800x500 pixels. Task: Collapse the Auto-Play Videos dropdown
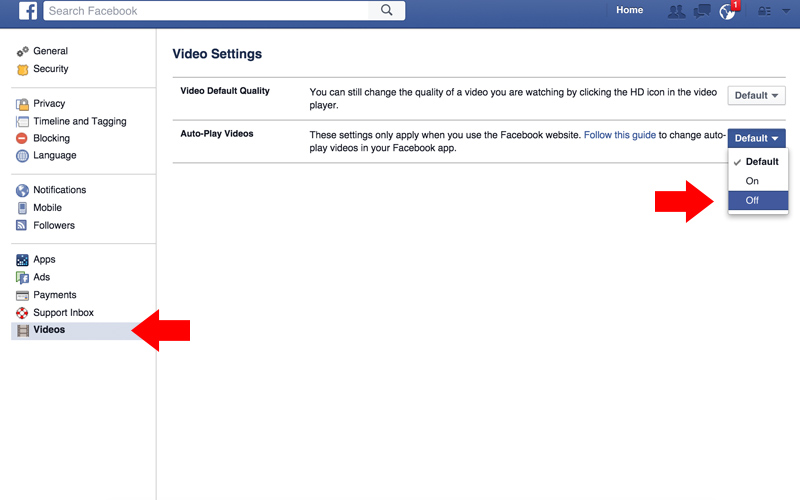[756, 138]
